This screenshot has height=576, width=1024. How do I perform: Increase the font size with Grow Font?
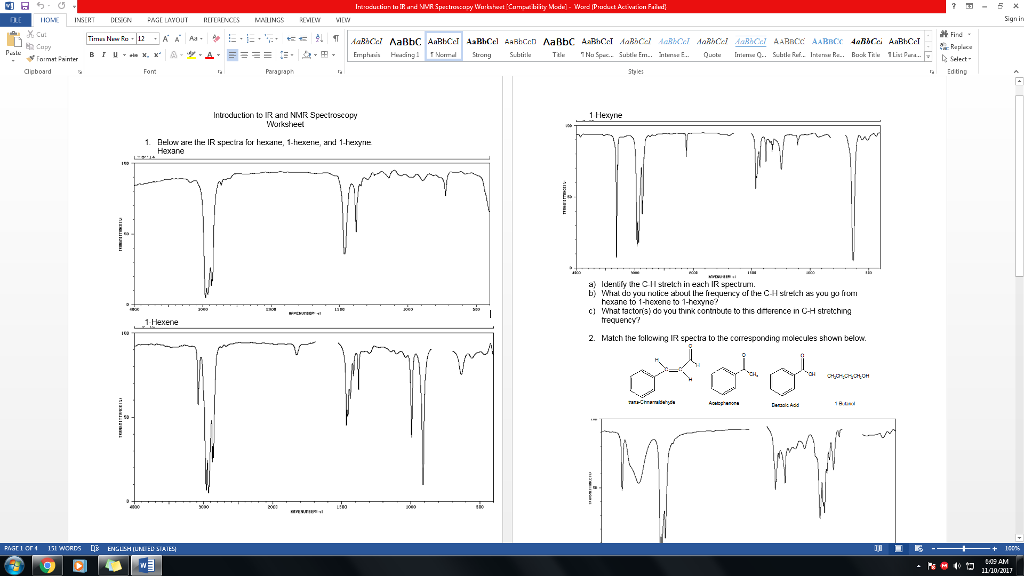pyautogui.click(x=166, y=39)
